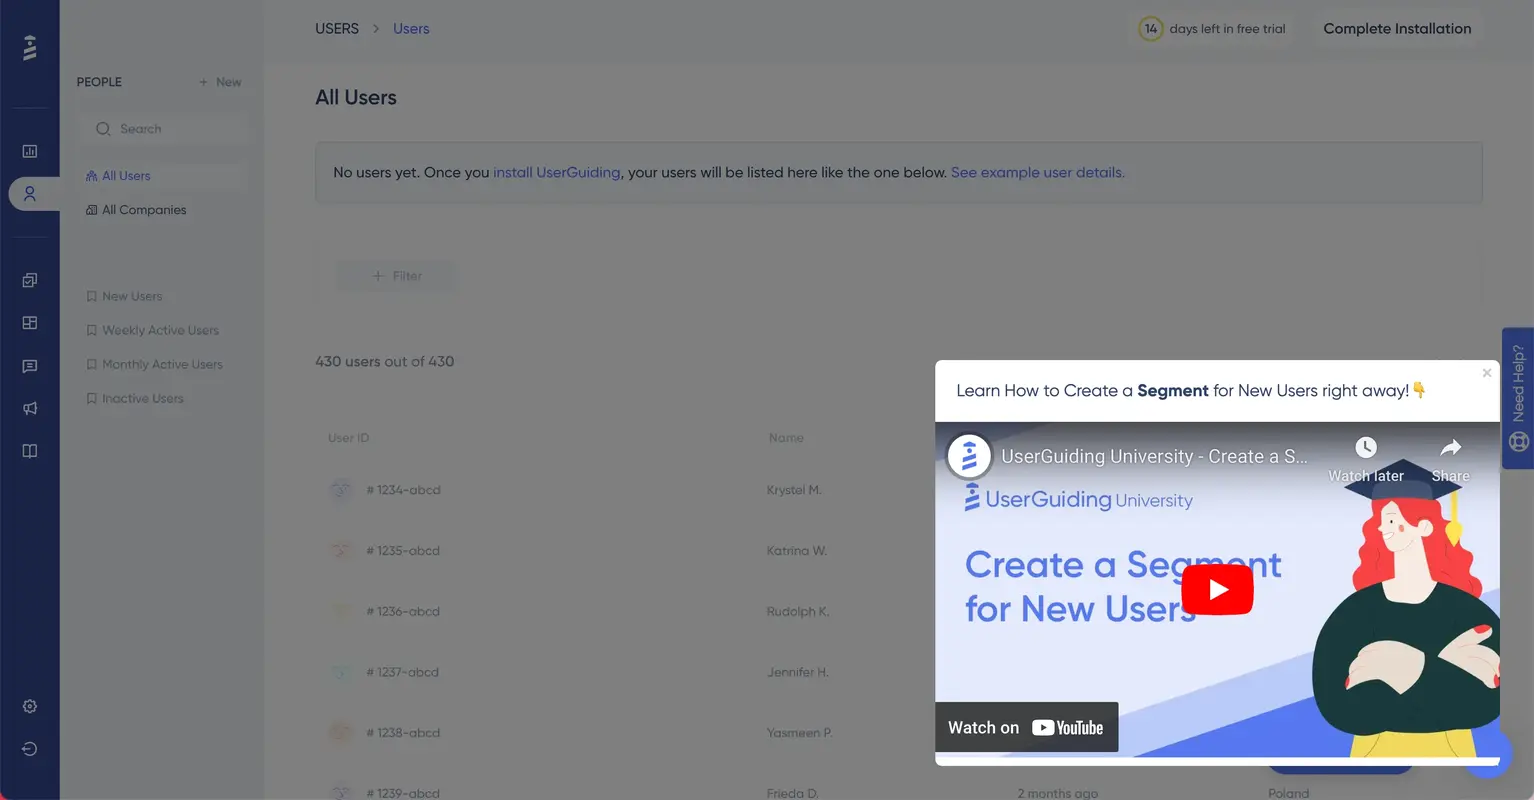Open the knowledge base book icon in the sidebar

[30, 451]
